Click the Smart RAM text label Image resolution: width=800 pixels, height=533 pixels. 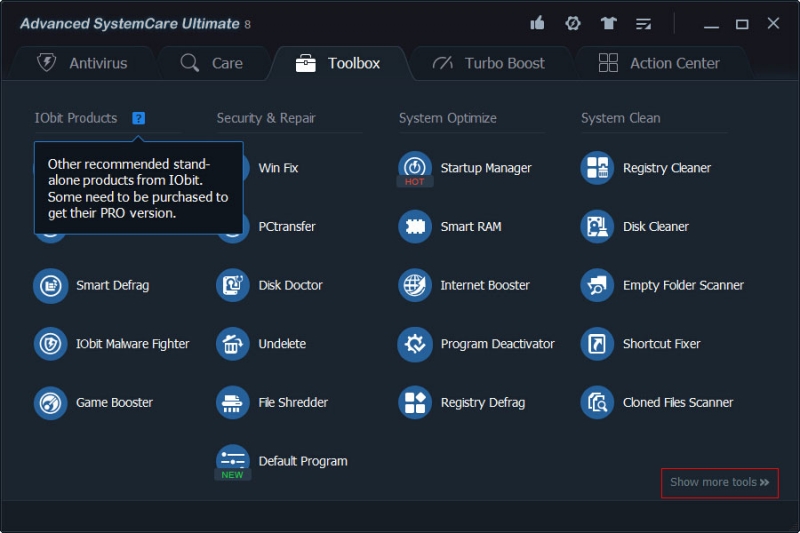coord(471,226)
